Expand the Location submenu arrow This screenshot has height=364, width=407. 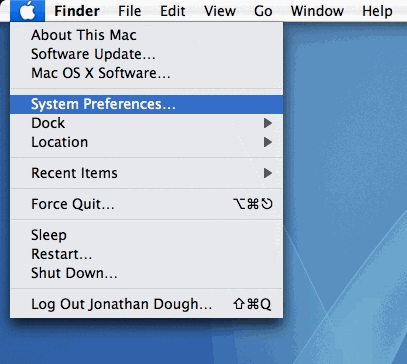click(x=268, y=142)
